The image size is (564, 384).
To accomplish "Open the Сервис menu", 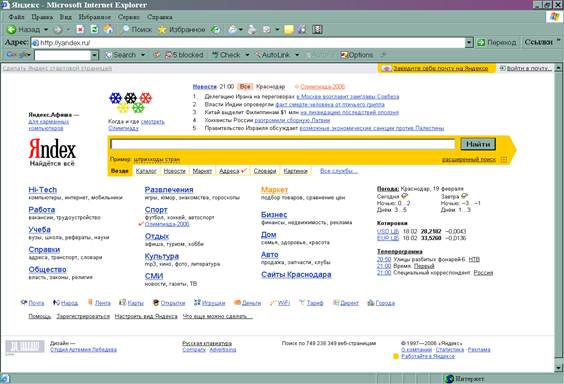I will [x=128, y=17].
